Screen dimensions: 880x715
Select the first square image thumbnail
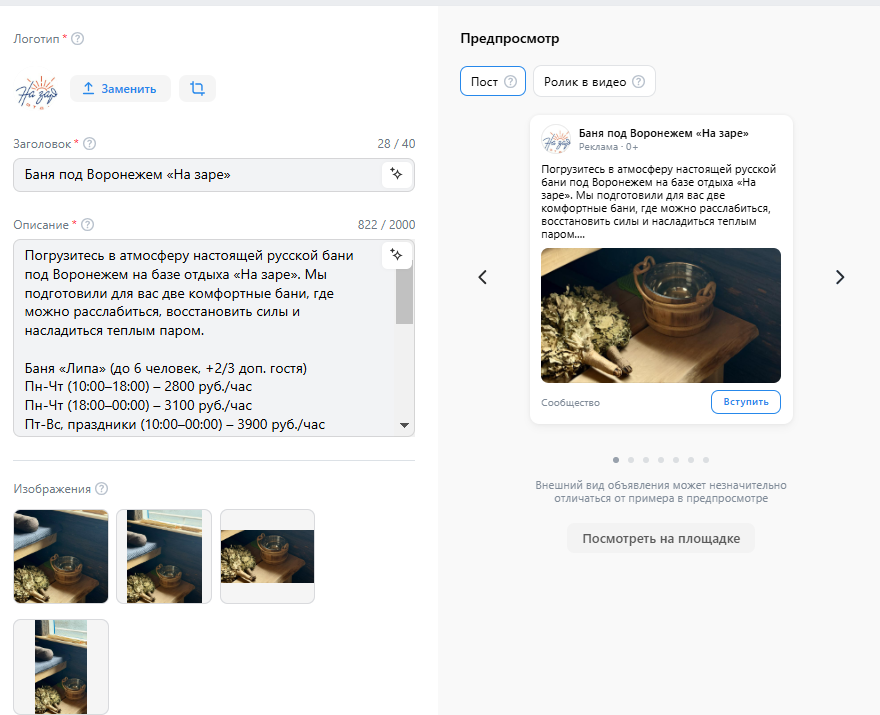tap(61, 556)
